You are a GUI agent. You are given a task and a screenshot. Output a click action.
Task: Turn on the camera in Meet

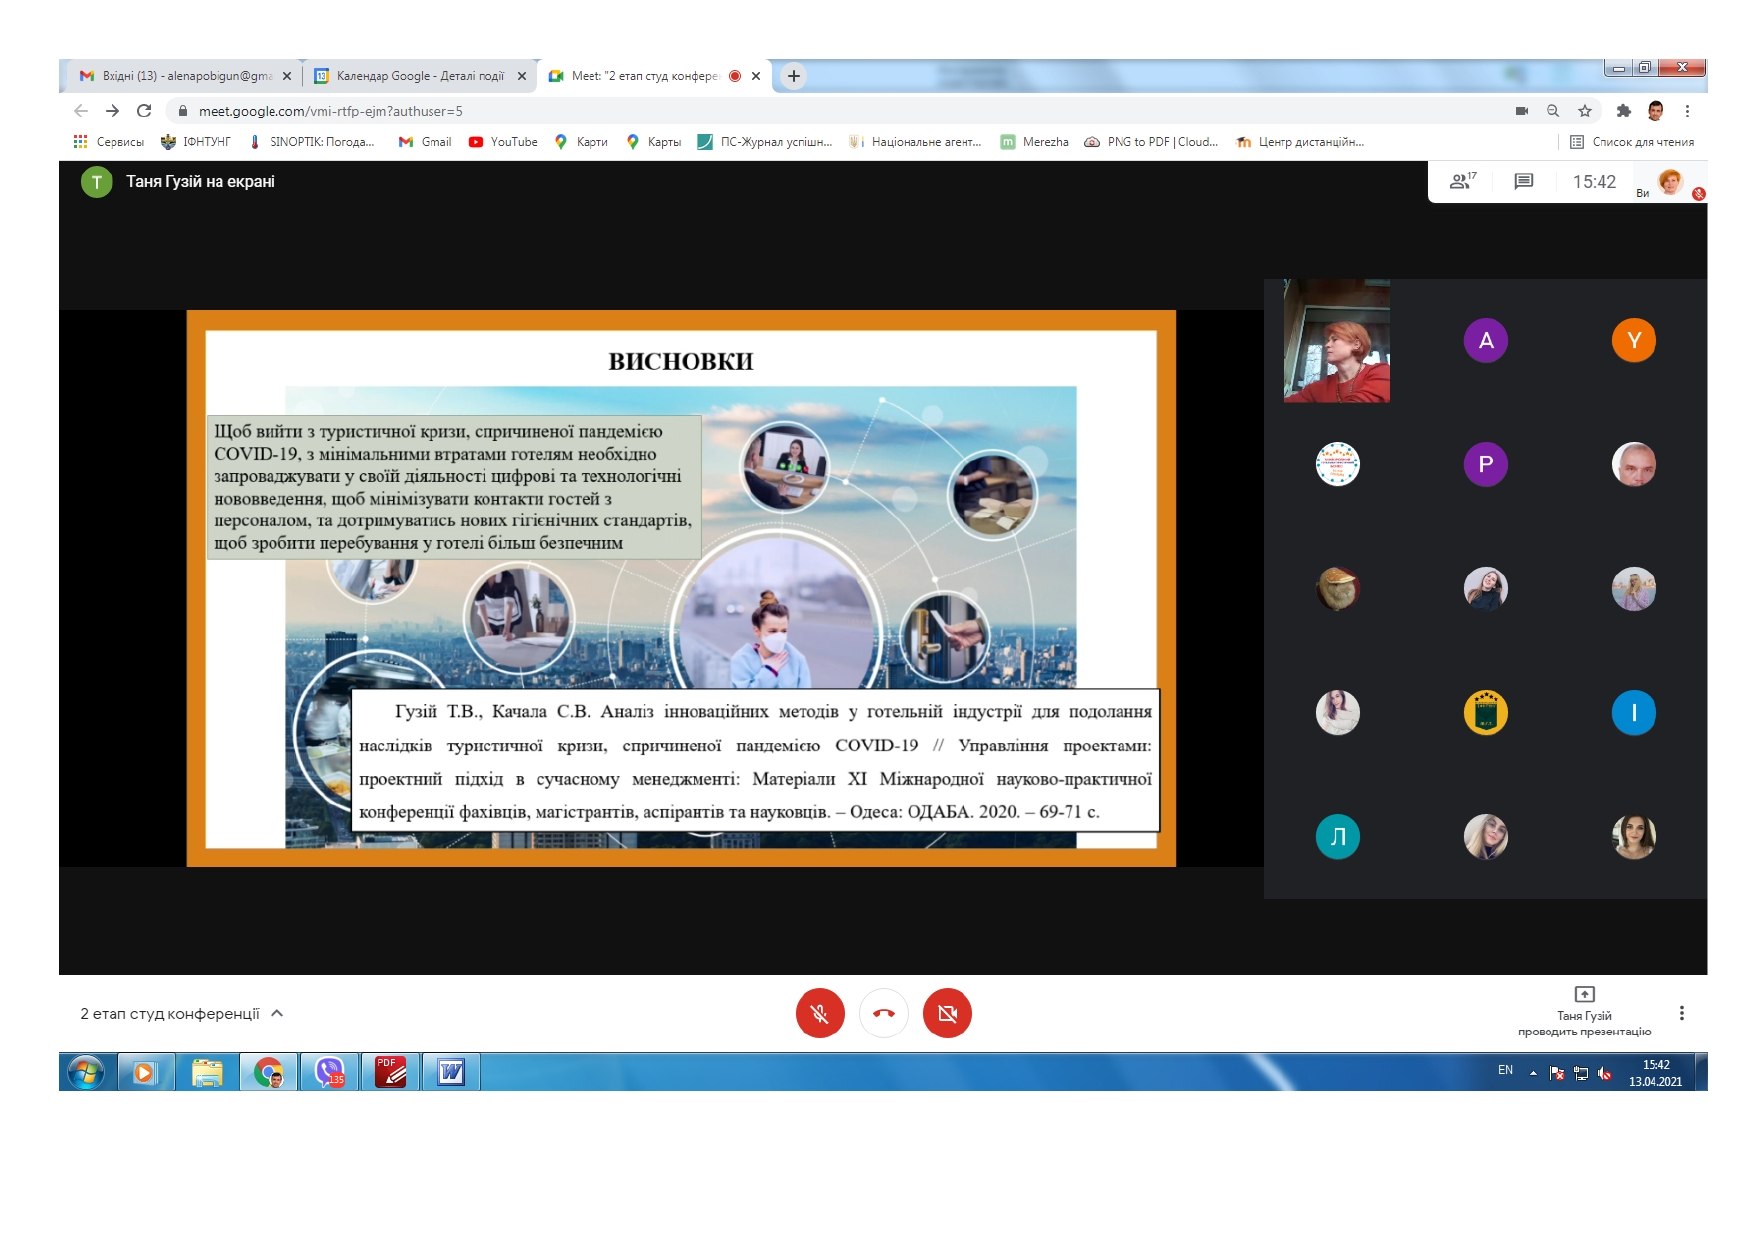pos(947,1013)
